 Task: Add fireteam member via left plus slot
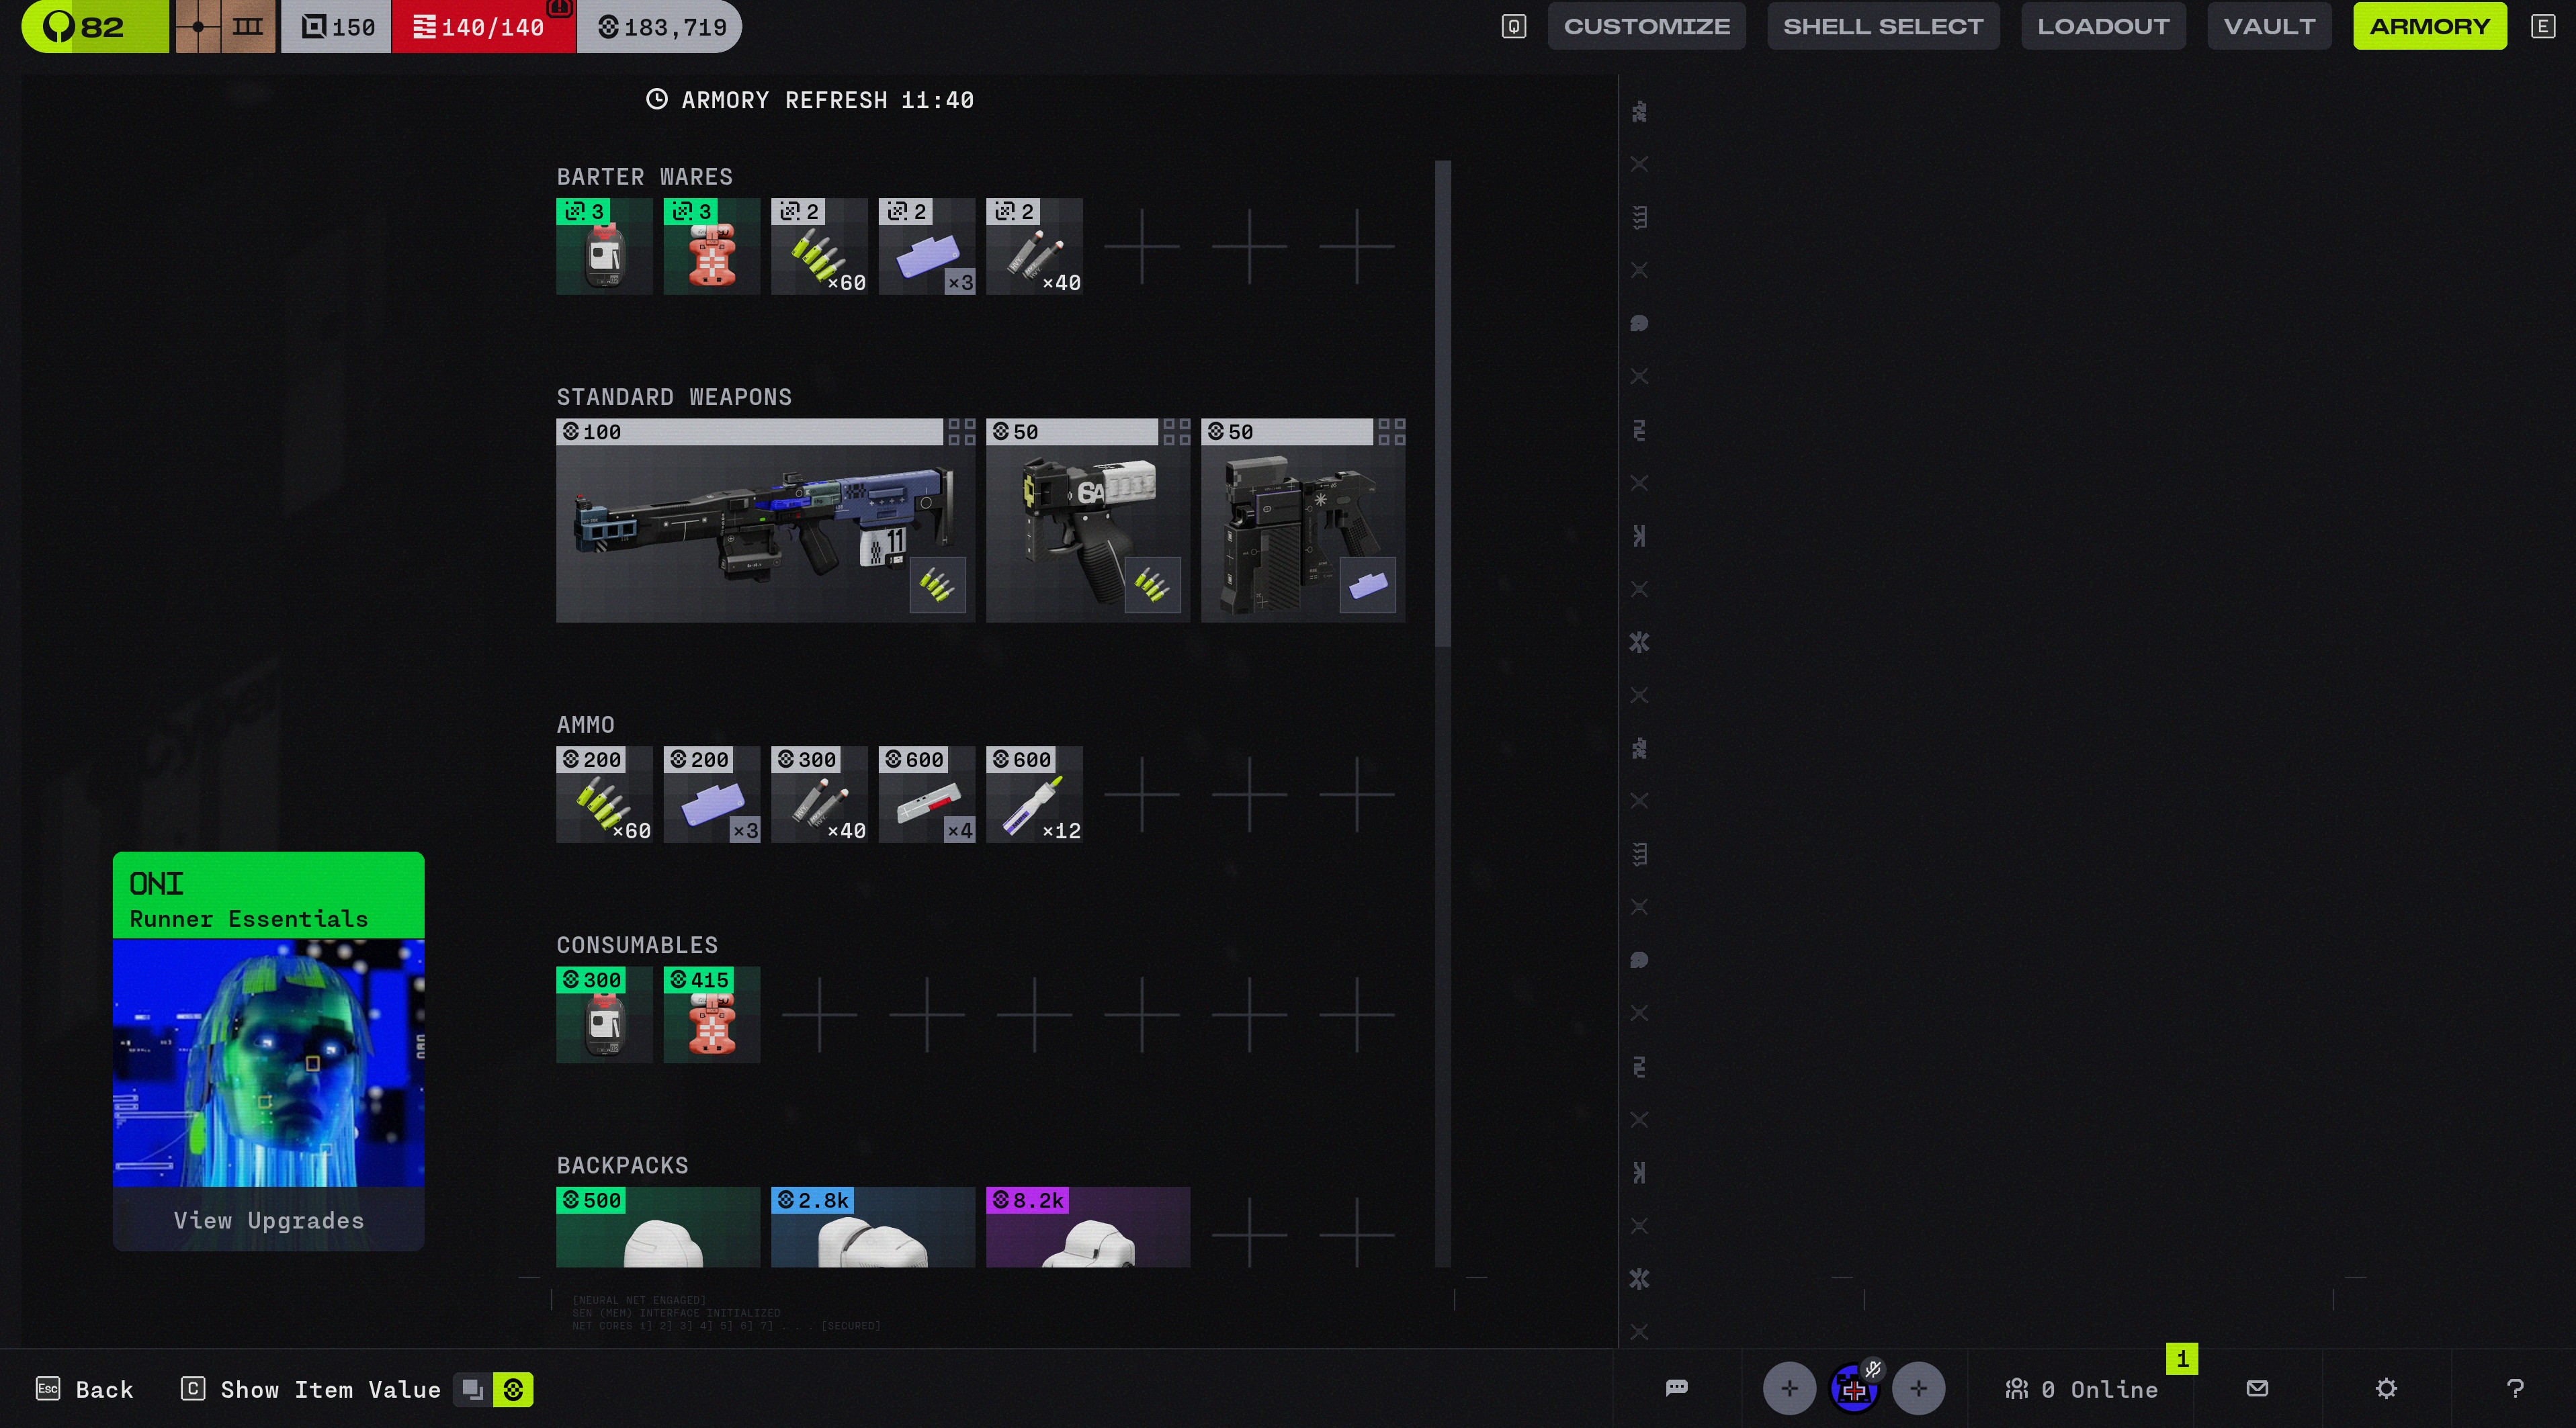1789,1388
